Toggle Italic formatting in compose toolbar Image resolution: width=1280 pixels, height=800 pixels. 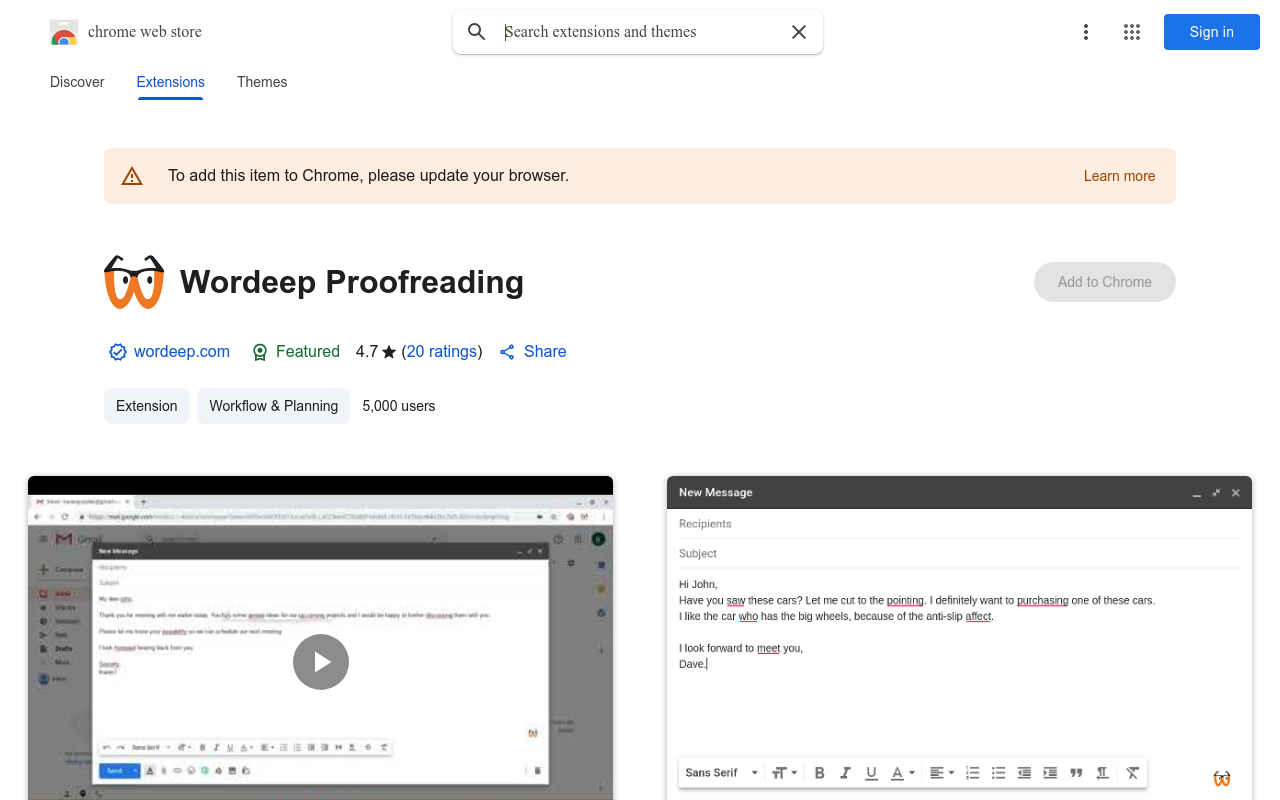coord(846,773)
